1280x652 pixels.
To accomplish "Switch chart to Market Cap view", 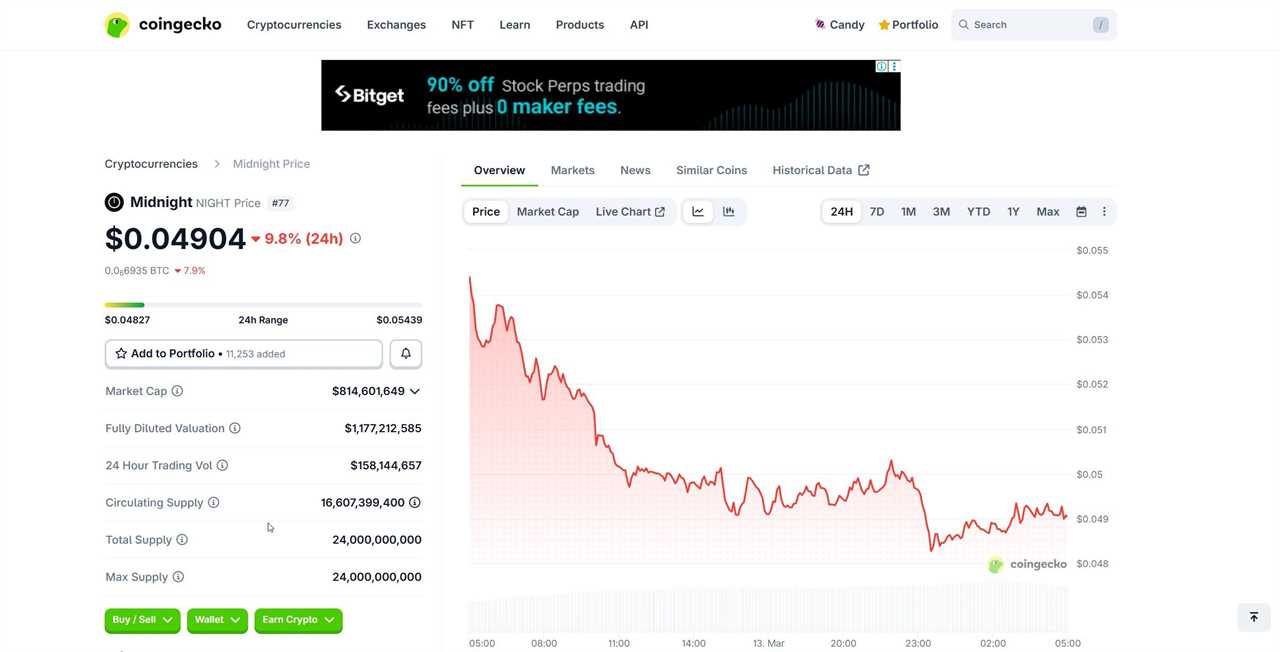I will click(547, 211).
